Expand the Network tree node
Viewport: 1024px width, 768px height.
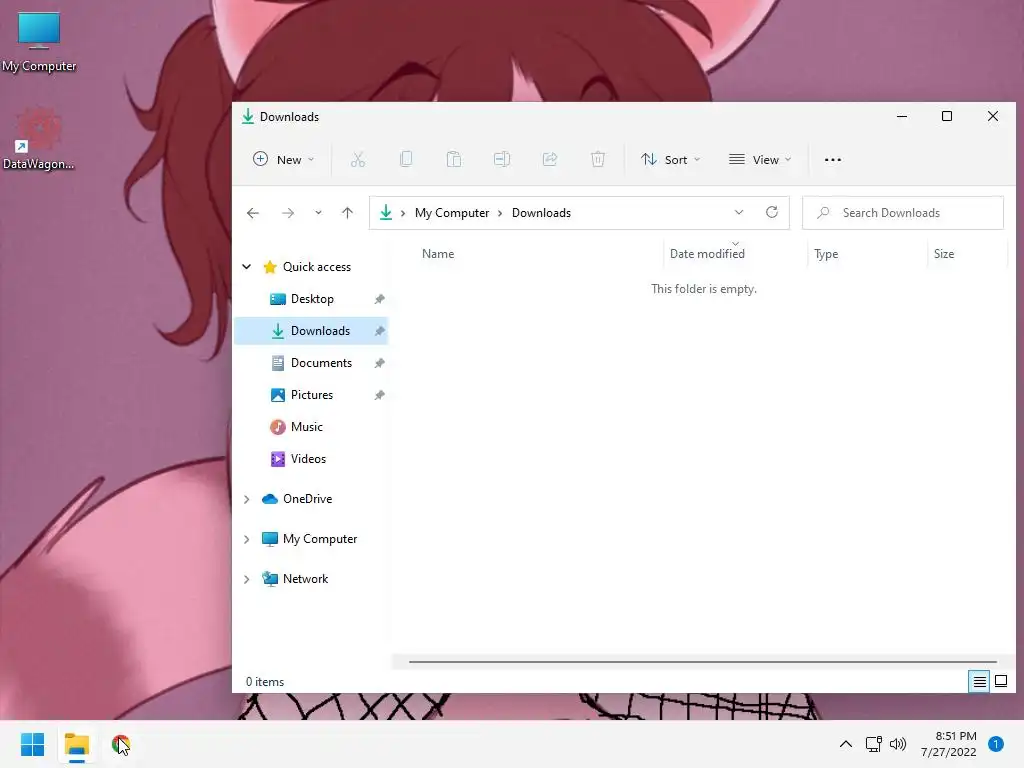coord(247,579)
